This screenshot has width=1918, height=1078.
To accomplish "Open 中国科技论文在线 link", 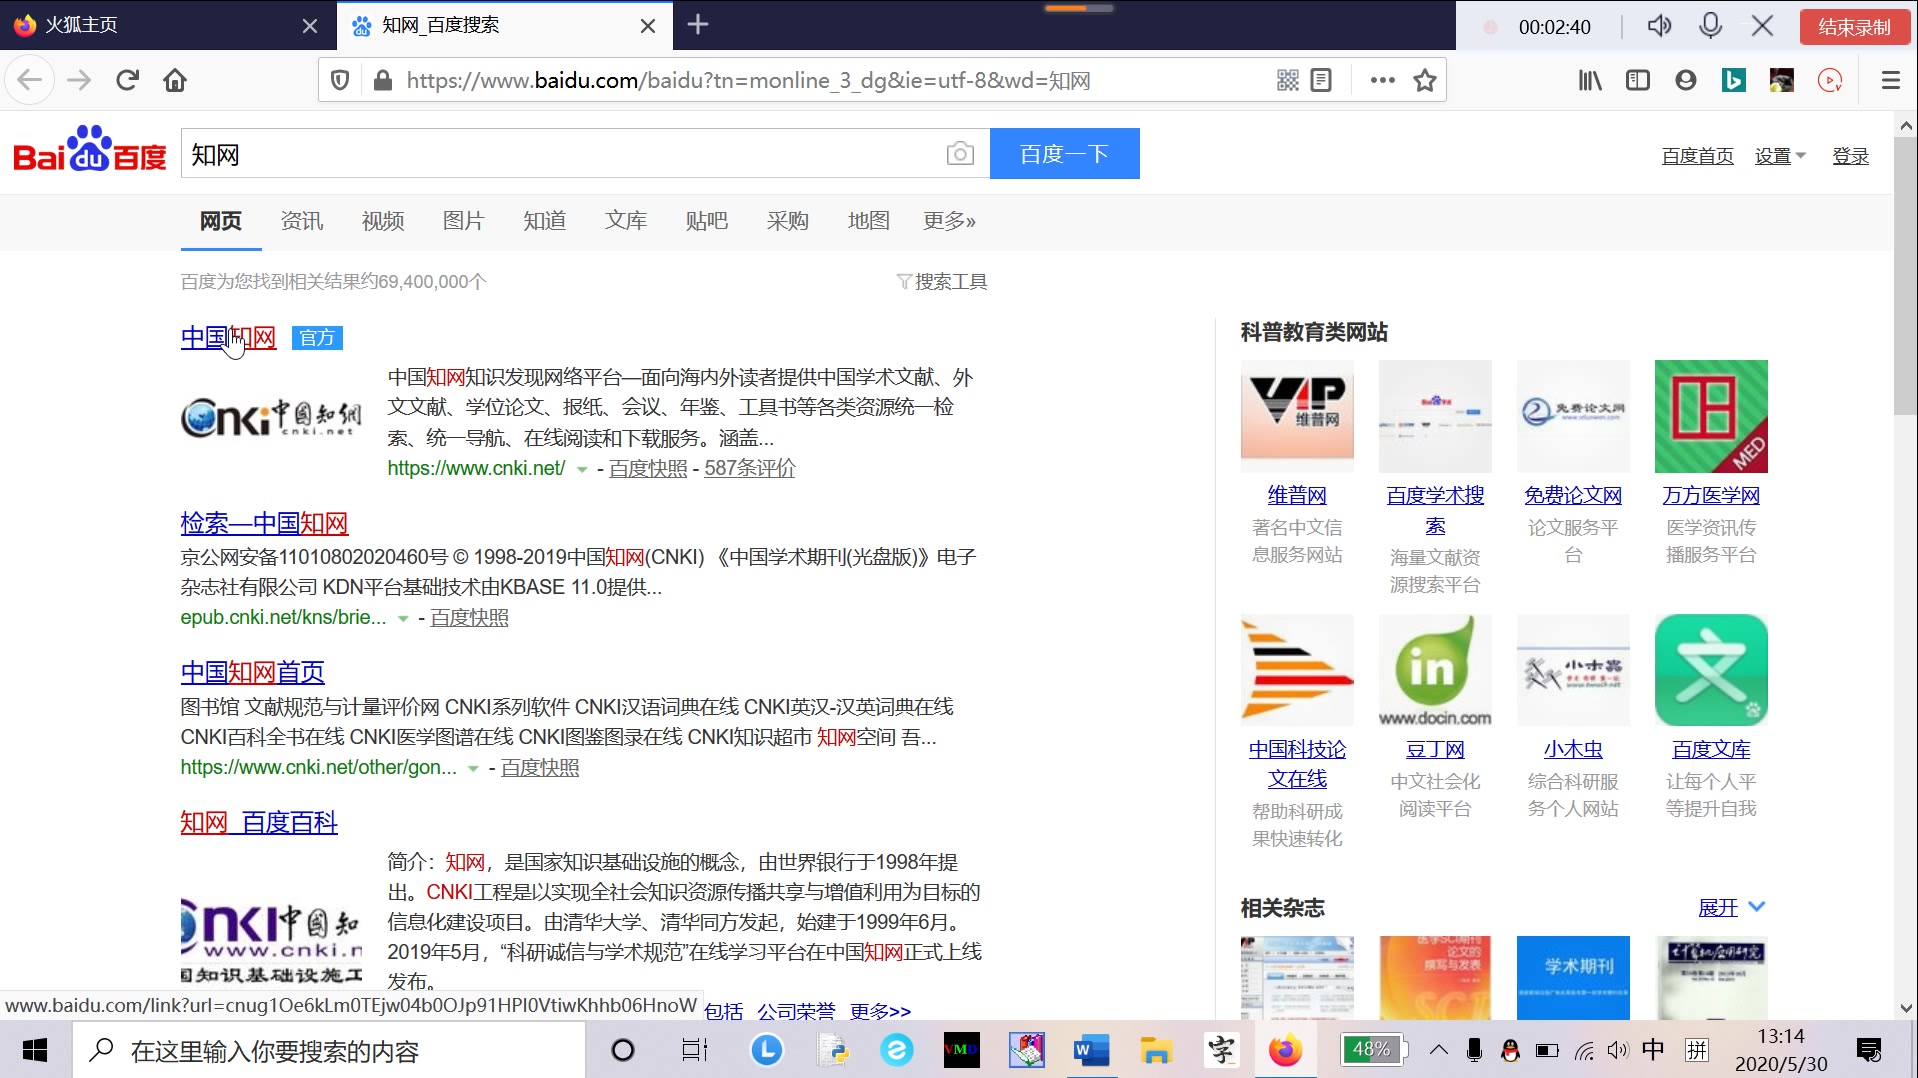I will point(1297,764).
